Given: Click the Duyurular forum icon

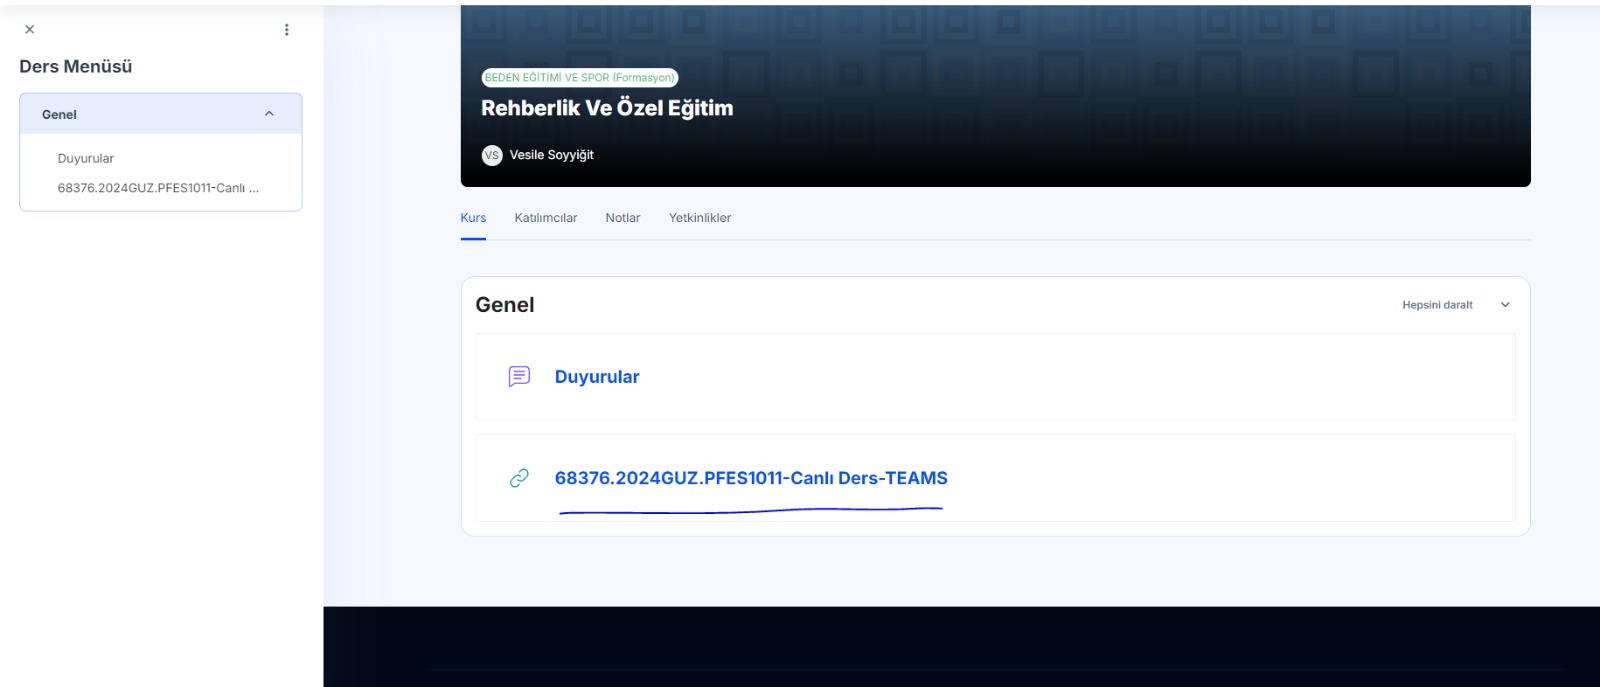Looking at the screenshot, I should 519,377.
